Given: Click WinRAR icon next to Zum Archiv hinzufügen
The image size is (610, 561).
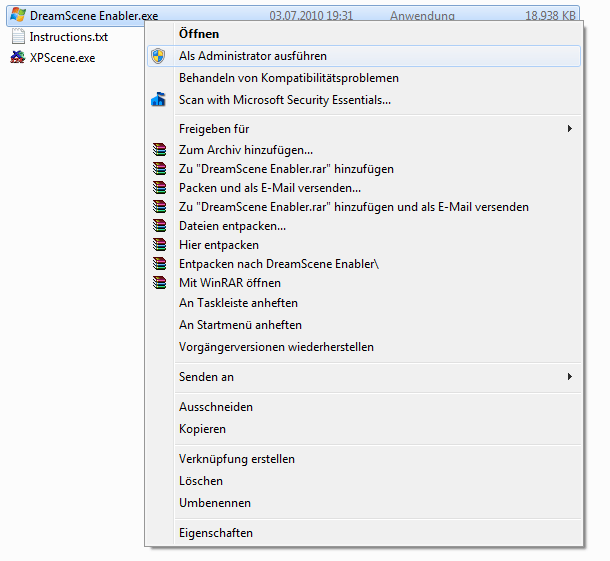Looking at the screenshot, I should click(x=158, y=150).
